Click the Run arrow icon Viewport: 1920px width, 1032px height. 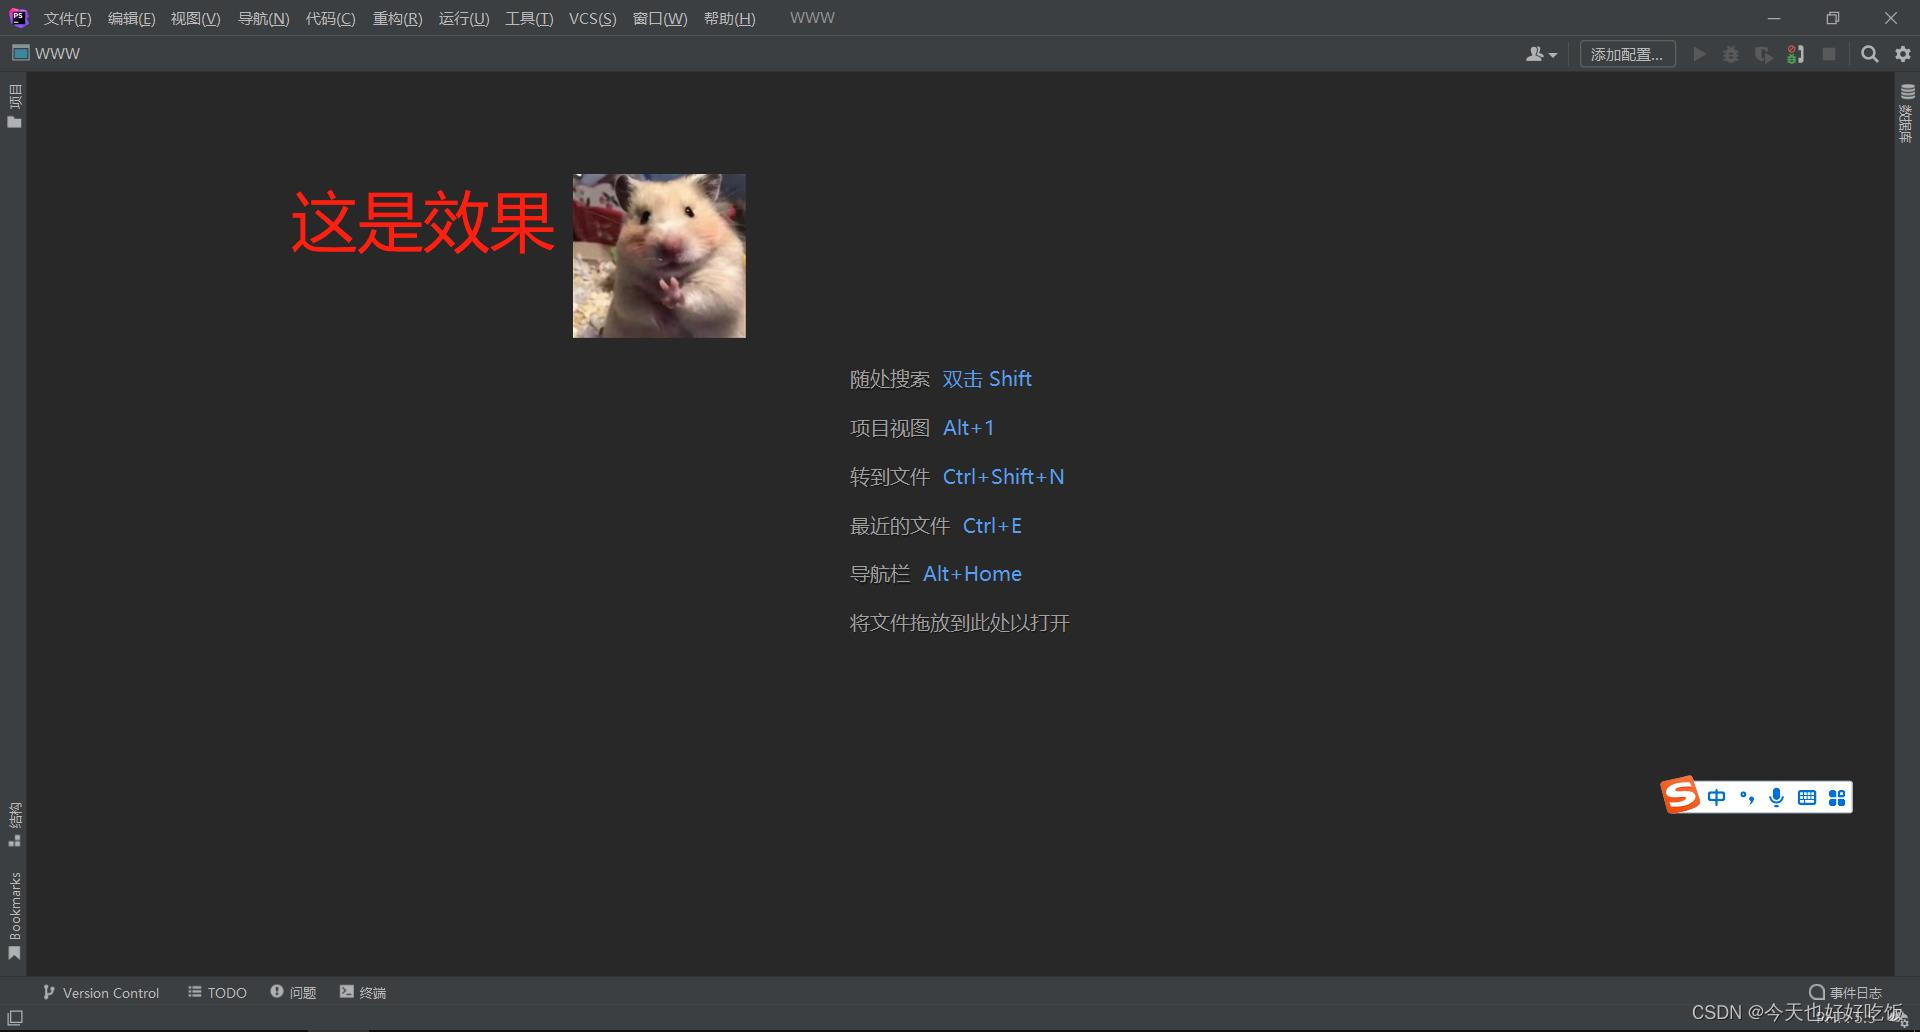click(x=1699, y=54)
